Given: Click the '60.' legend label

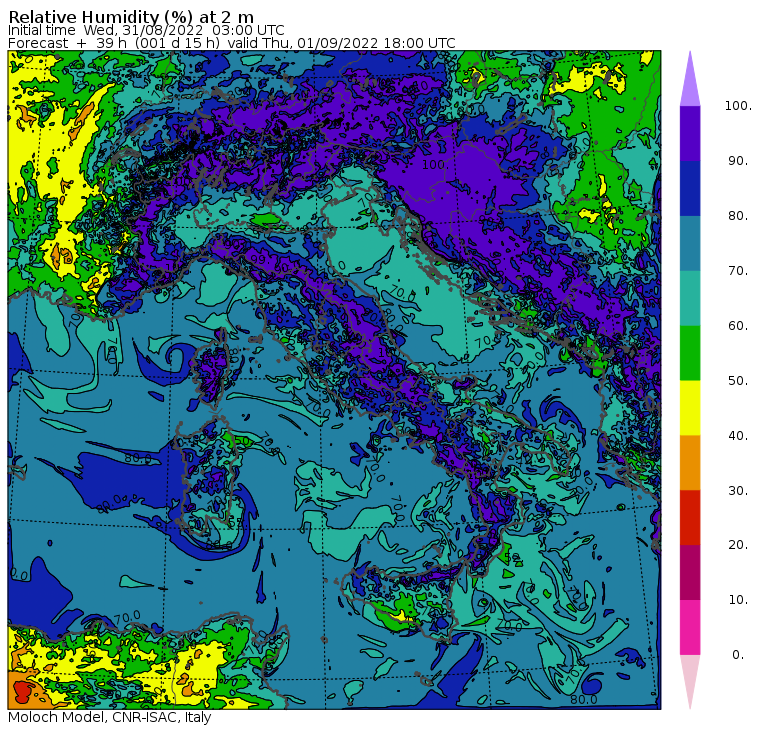Looking at the screenshot, I should pyautogui.click(x=738, y=325).
